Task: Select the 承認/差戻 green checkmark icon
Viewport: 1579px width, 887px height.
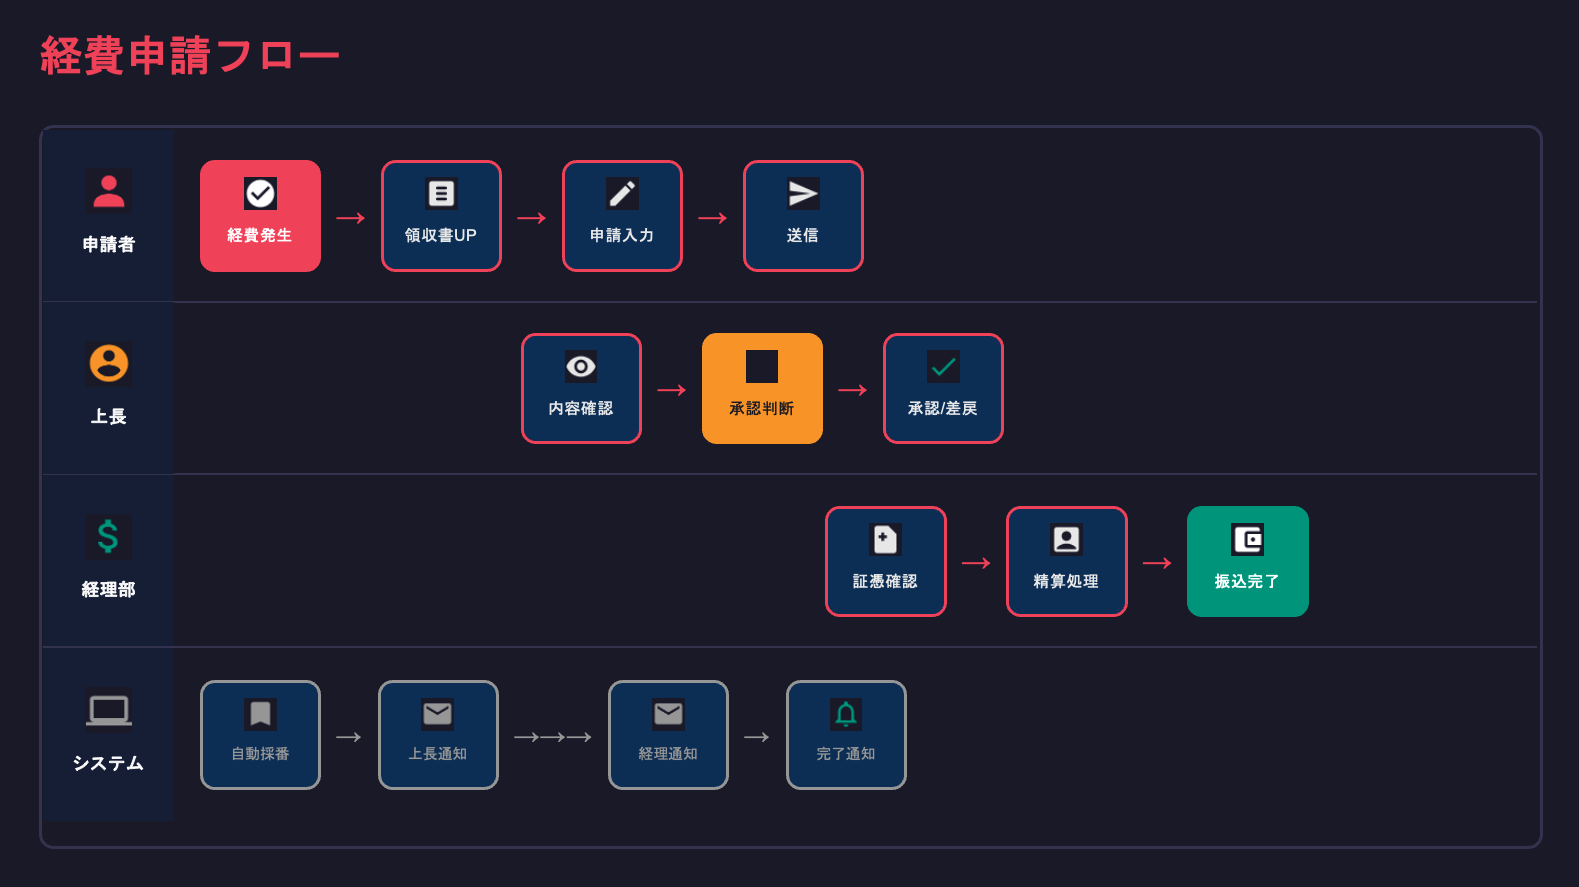Action: (943, 367)
